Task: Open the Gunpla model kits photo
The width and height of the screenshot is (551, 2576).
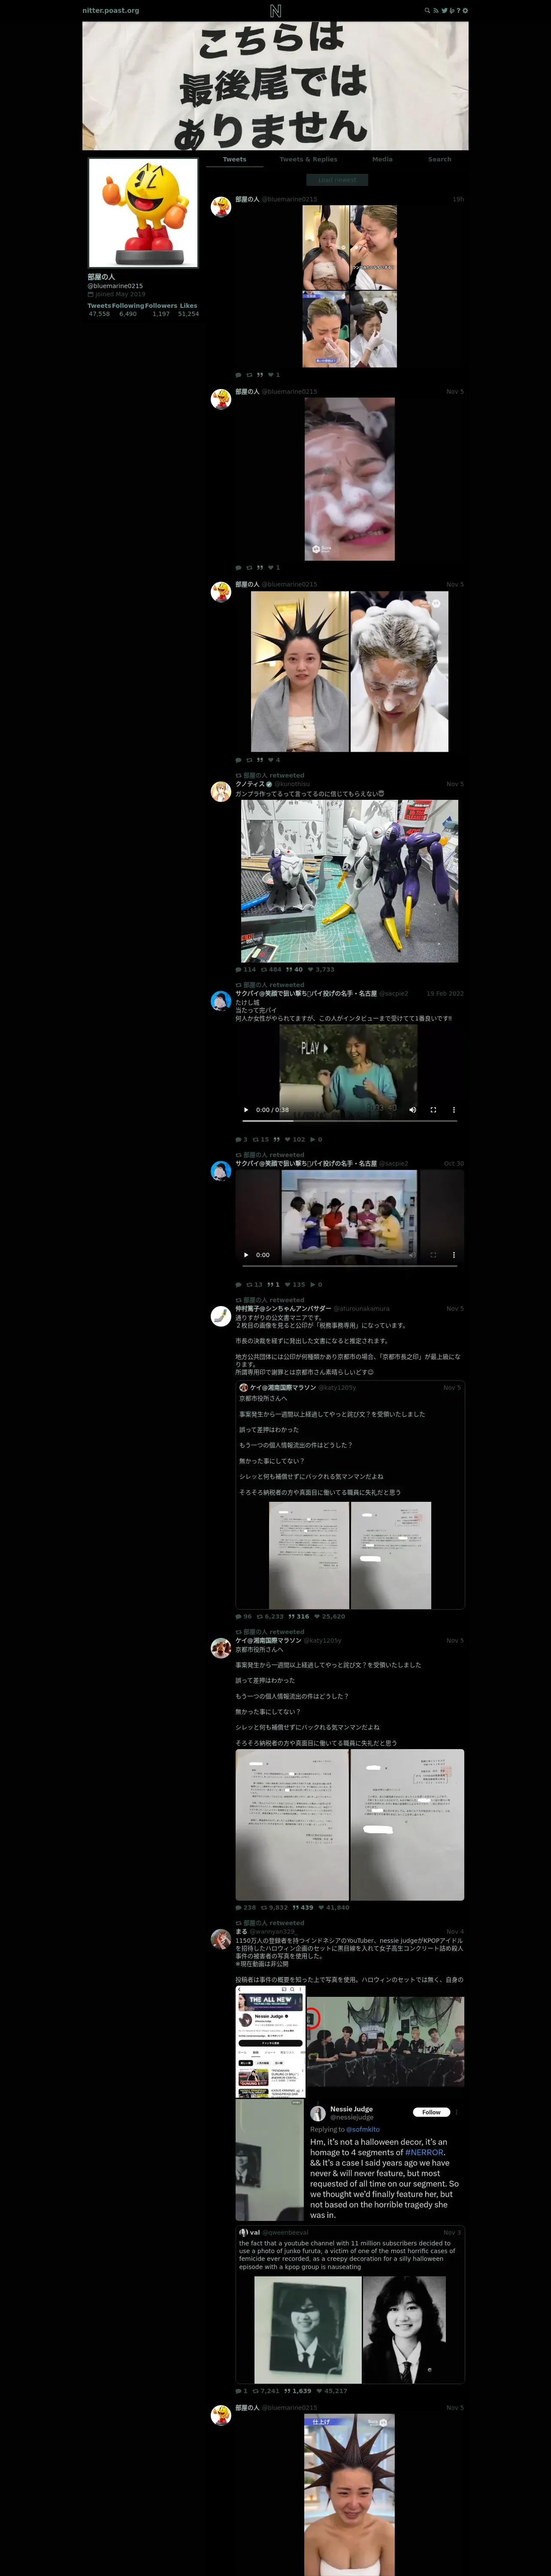Action: 350,881
